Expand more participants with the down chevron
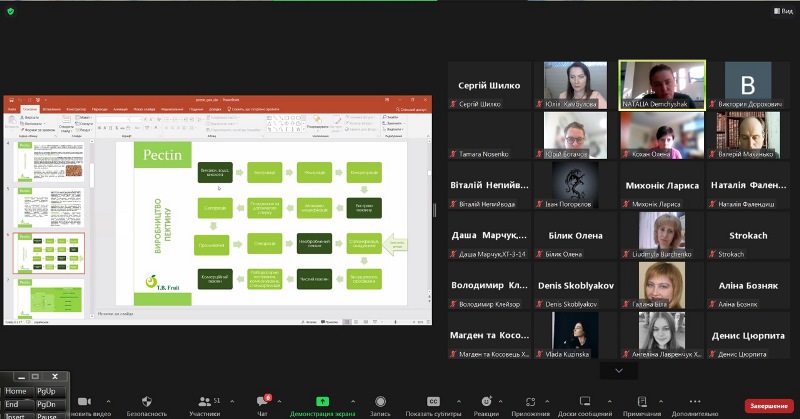 tap(618, 370)
